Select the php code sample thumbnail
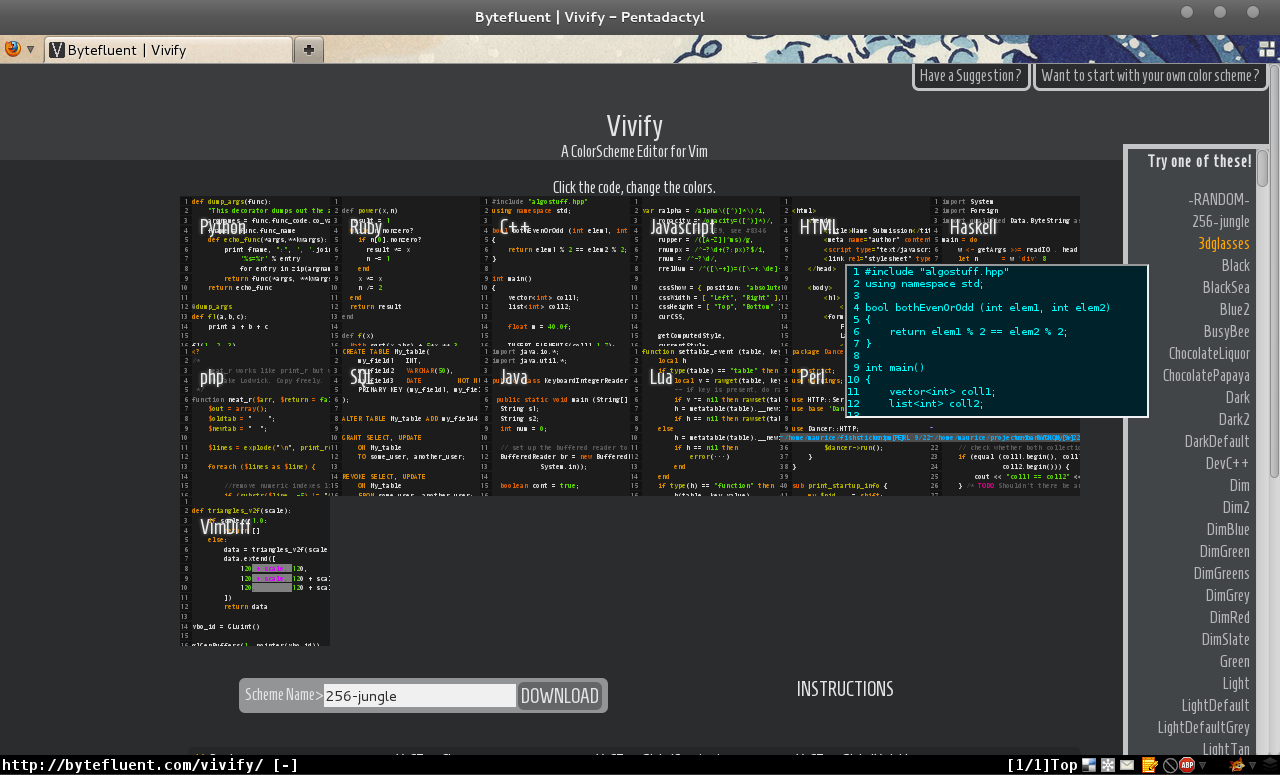This screenshot has width=1280, height=775. tap(255, 421)
